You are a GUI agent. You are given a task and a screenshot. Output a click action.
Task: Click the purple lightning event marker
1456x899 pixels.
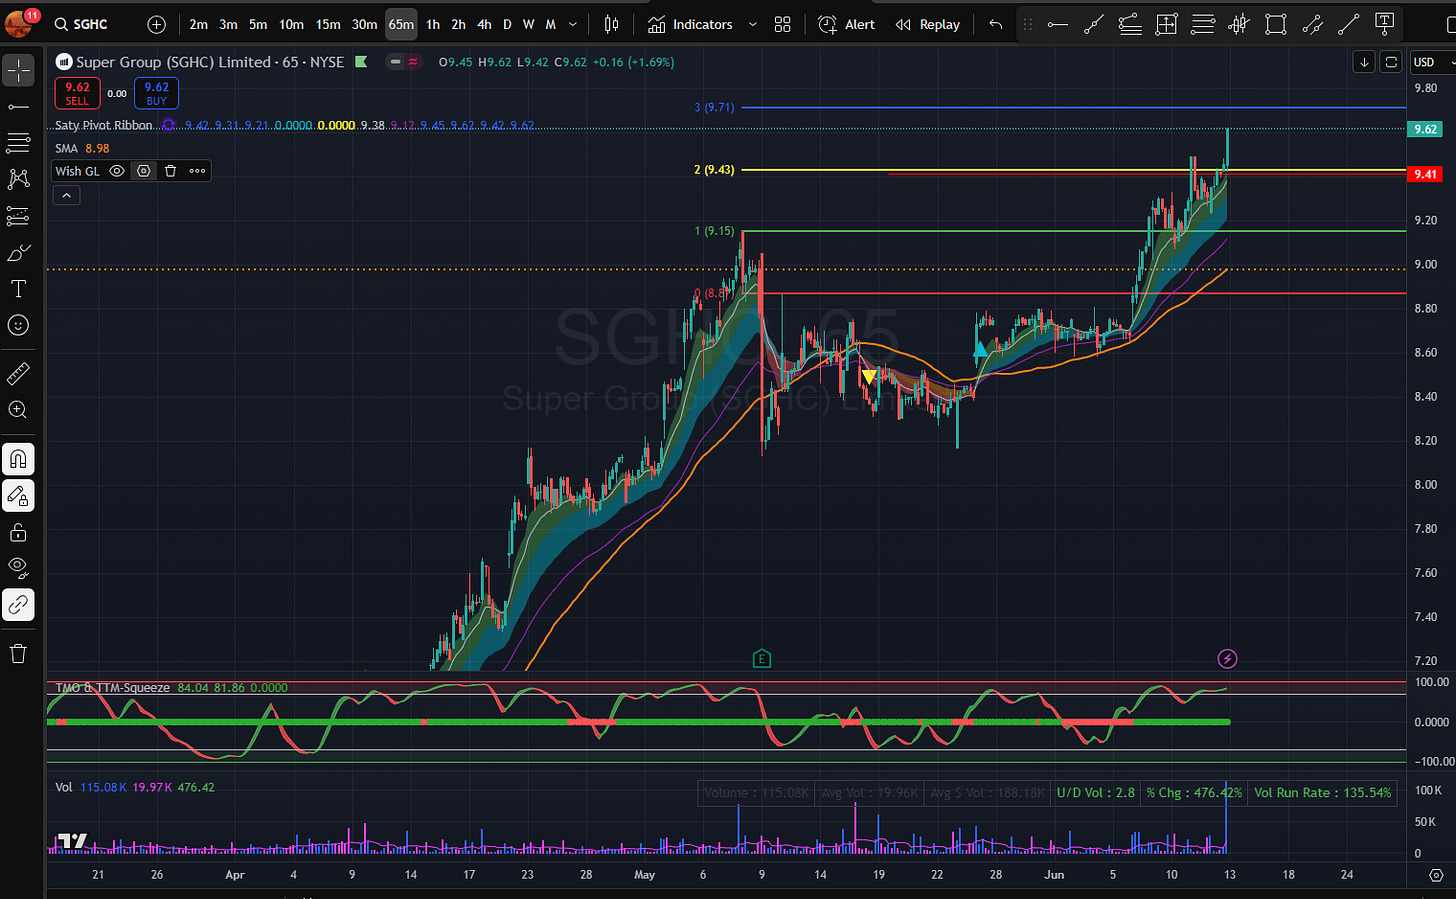1228,658
